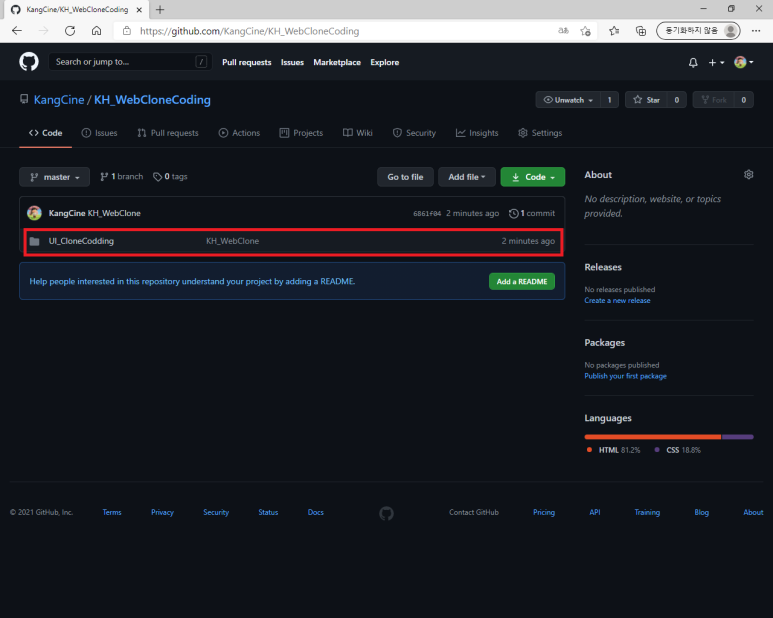View the 0 tags link
This screenshot has height=618, width=773.
pos(170,176)
